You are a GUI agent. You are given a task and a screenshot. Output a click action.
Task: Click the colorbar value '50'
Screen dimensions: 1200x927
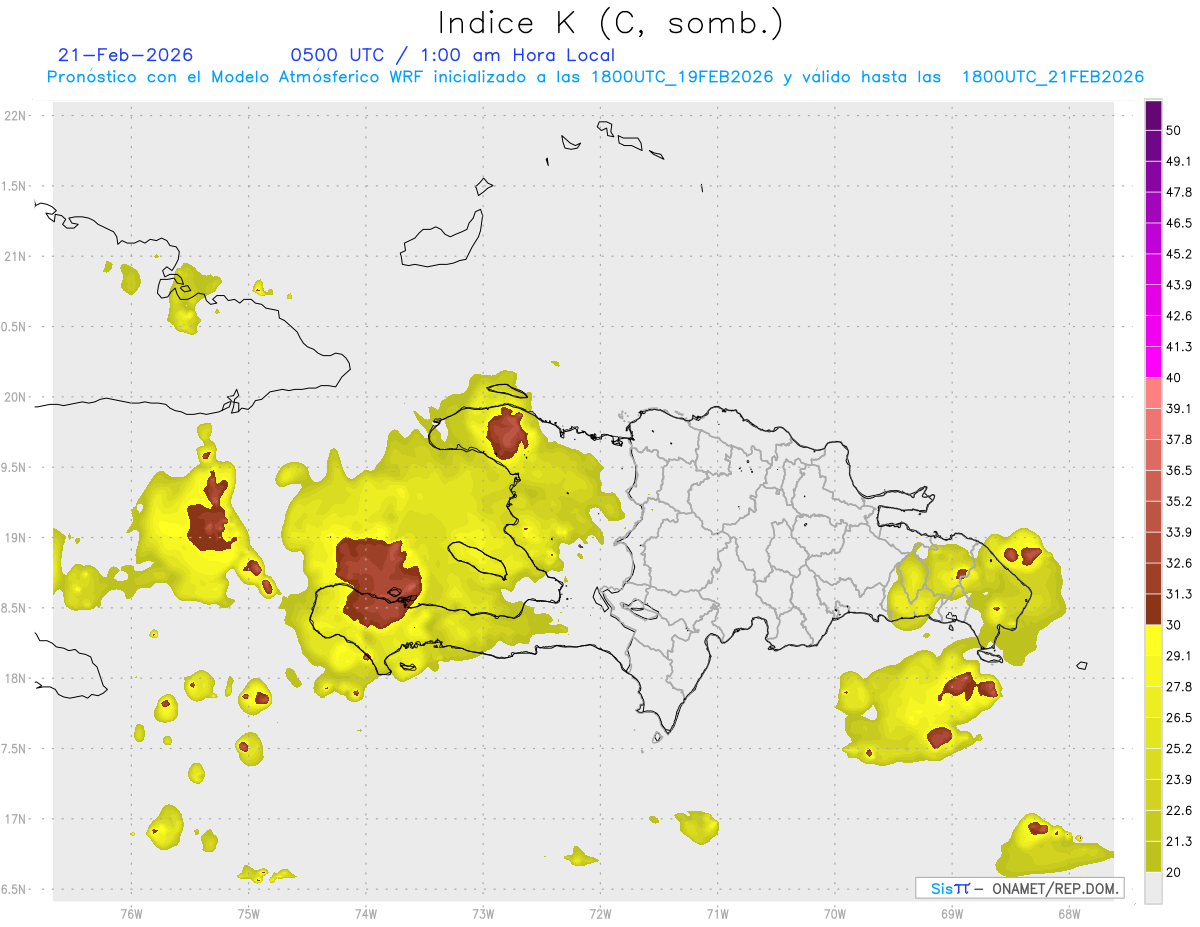pyautogui.click(x=1174, y=130)
